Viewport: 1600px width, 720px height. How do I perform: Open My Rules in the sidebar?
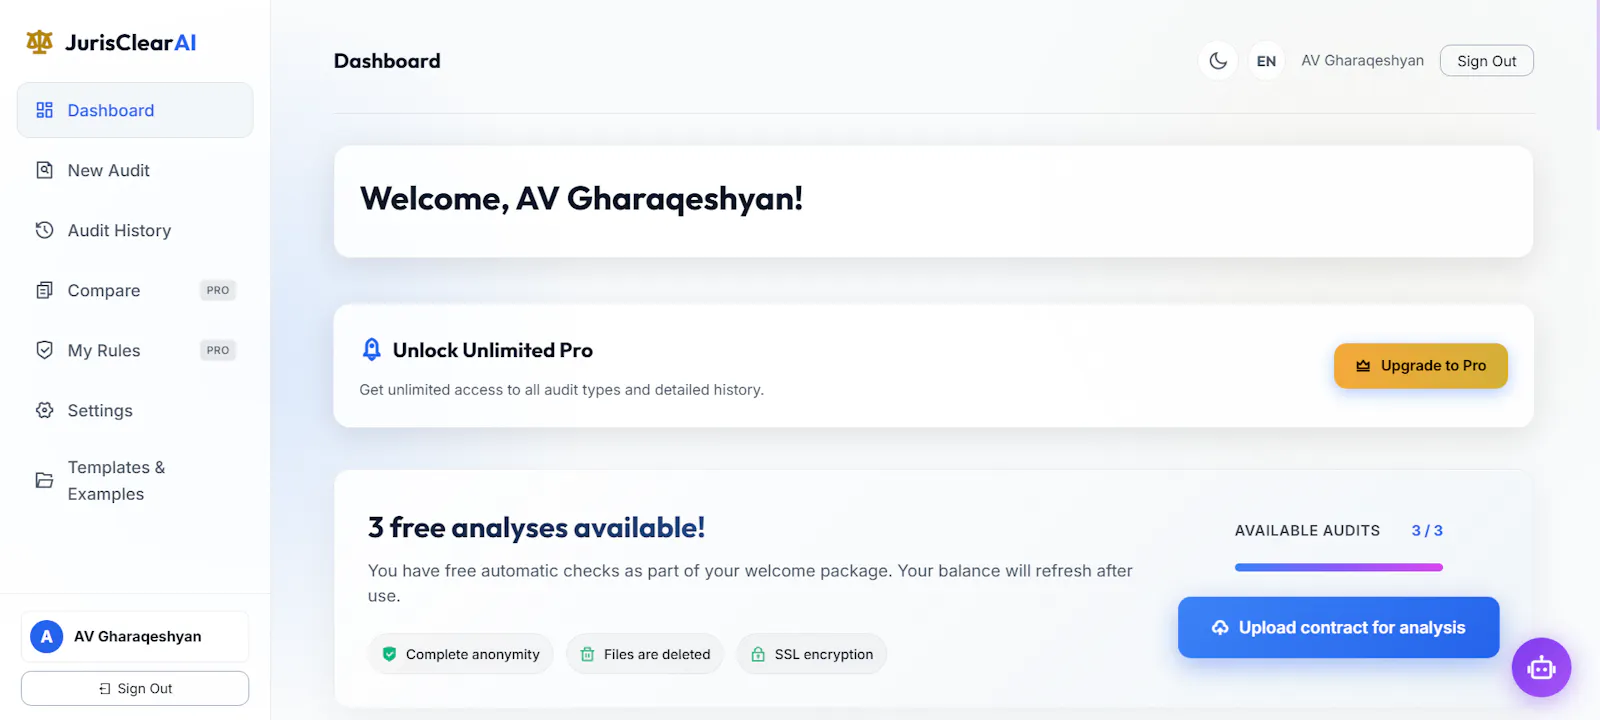coord(135,350)
